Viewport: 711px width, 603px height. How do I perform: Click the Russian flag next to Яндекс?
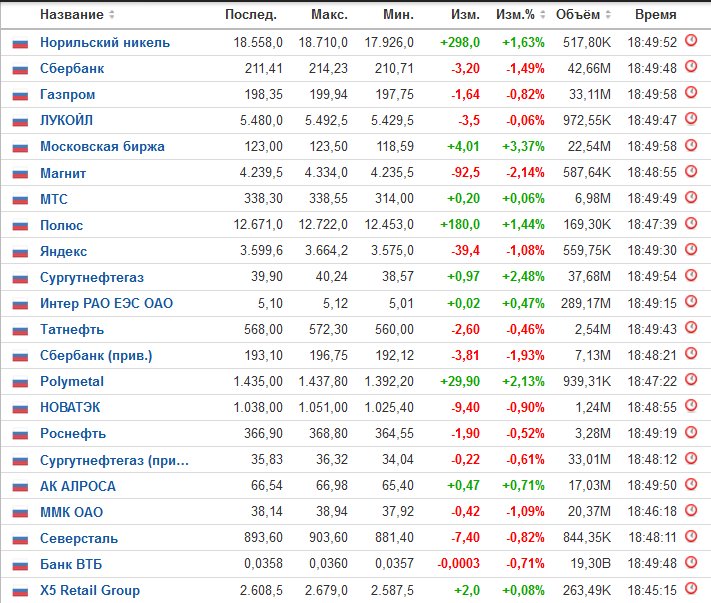tap(20, 253)
